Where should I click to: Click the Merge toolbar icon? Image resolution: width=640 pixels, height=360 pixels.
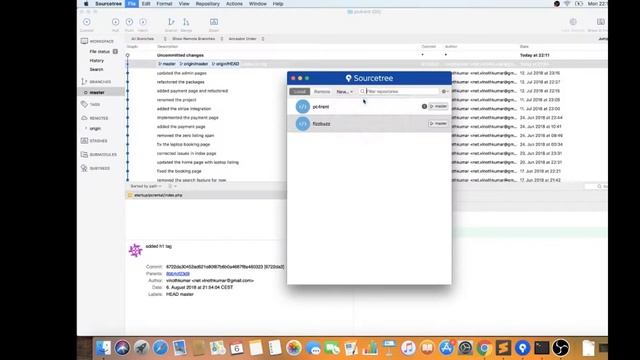(x=186, y=22)
